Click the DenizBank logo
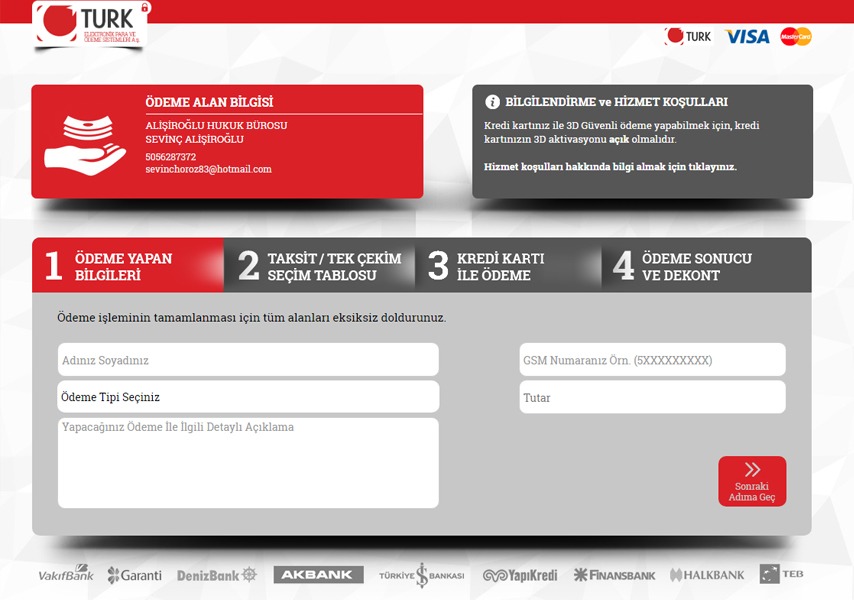Viewport: 854px width, 600px height. coord(217,575)
